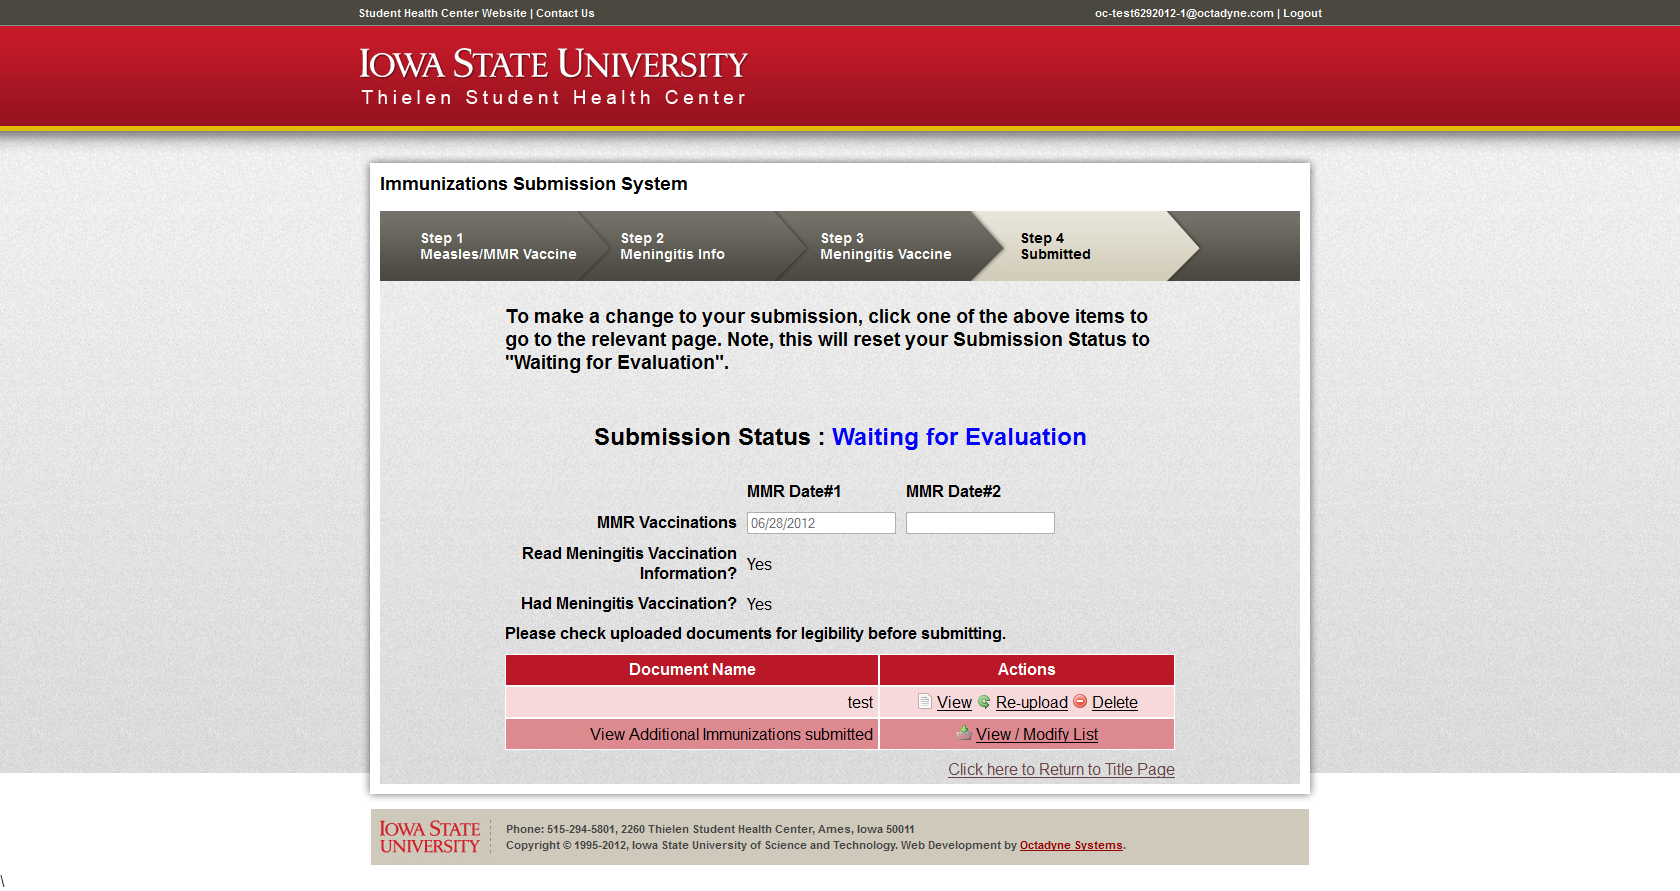Click here to Return to Title Page
1680x891 pixels.
click(x=1061, y=770)
